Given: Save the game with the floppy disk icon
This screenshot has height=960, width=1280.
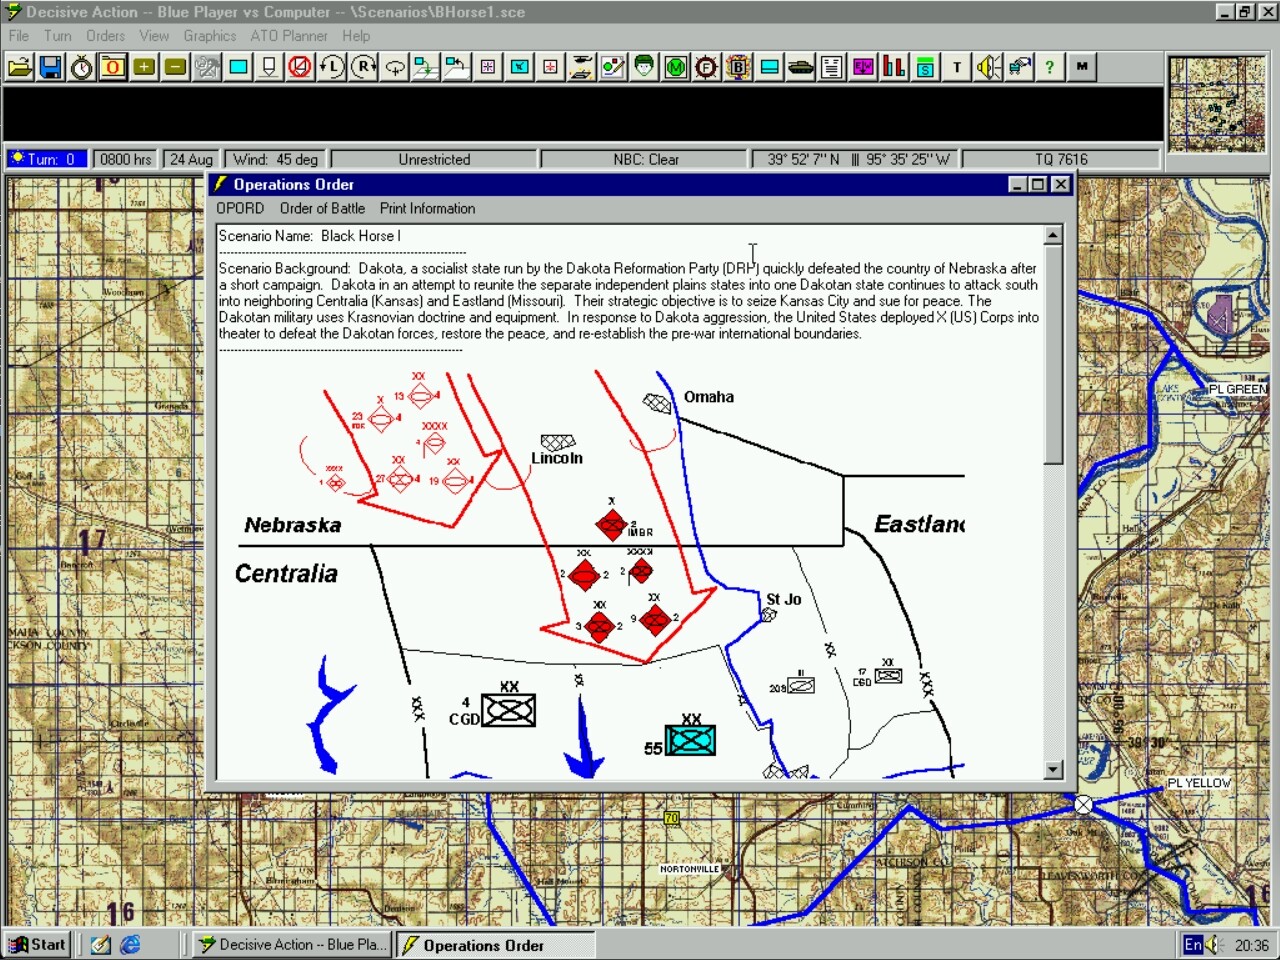Looking at the screenshot, I should coord(51,67).
